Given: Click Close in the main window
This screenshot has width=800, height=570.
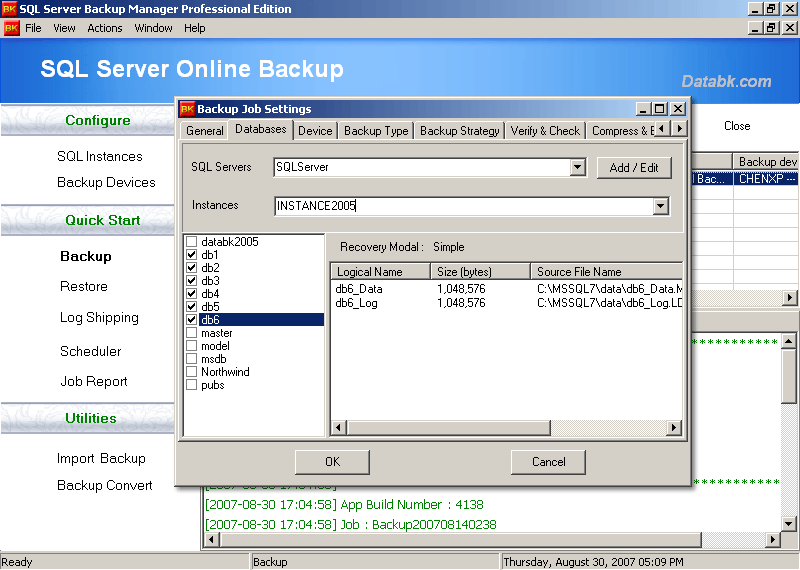Looking at the screenshot, I should [737, 126].
